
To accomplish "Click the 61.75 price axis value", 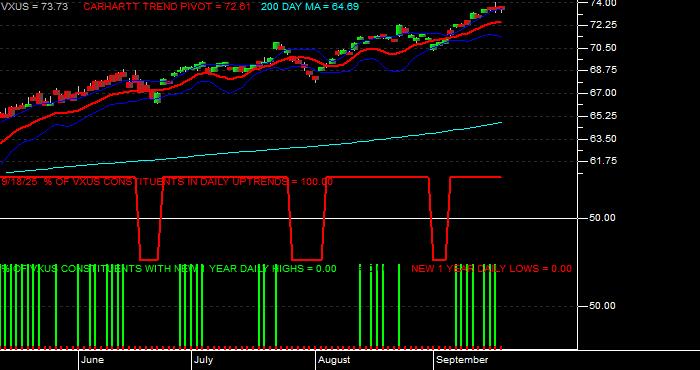I will [603, 161].
